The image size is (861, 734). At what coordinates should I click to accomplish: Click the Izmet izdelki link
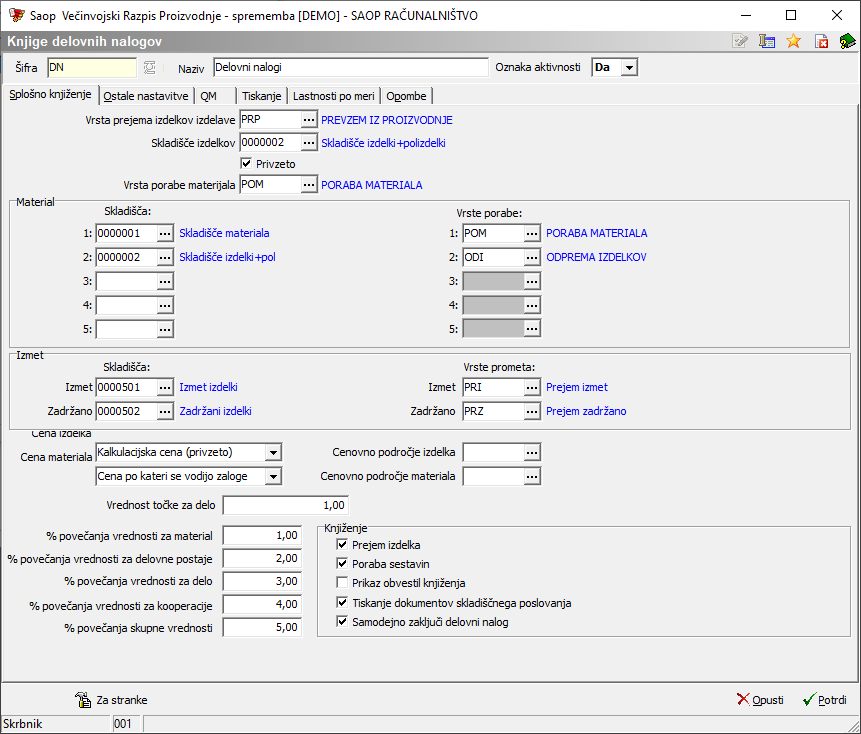pyautogui.click(x=209, y=388)
